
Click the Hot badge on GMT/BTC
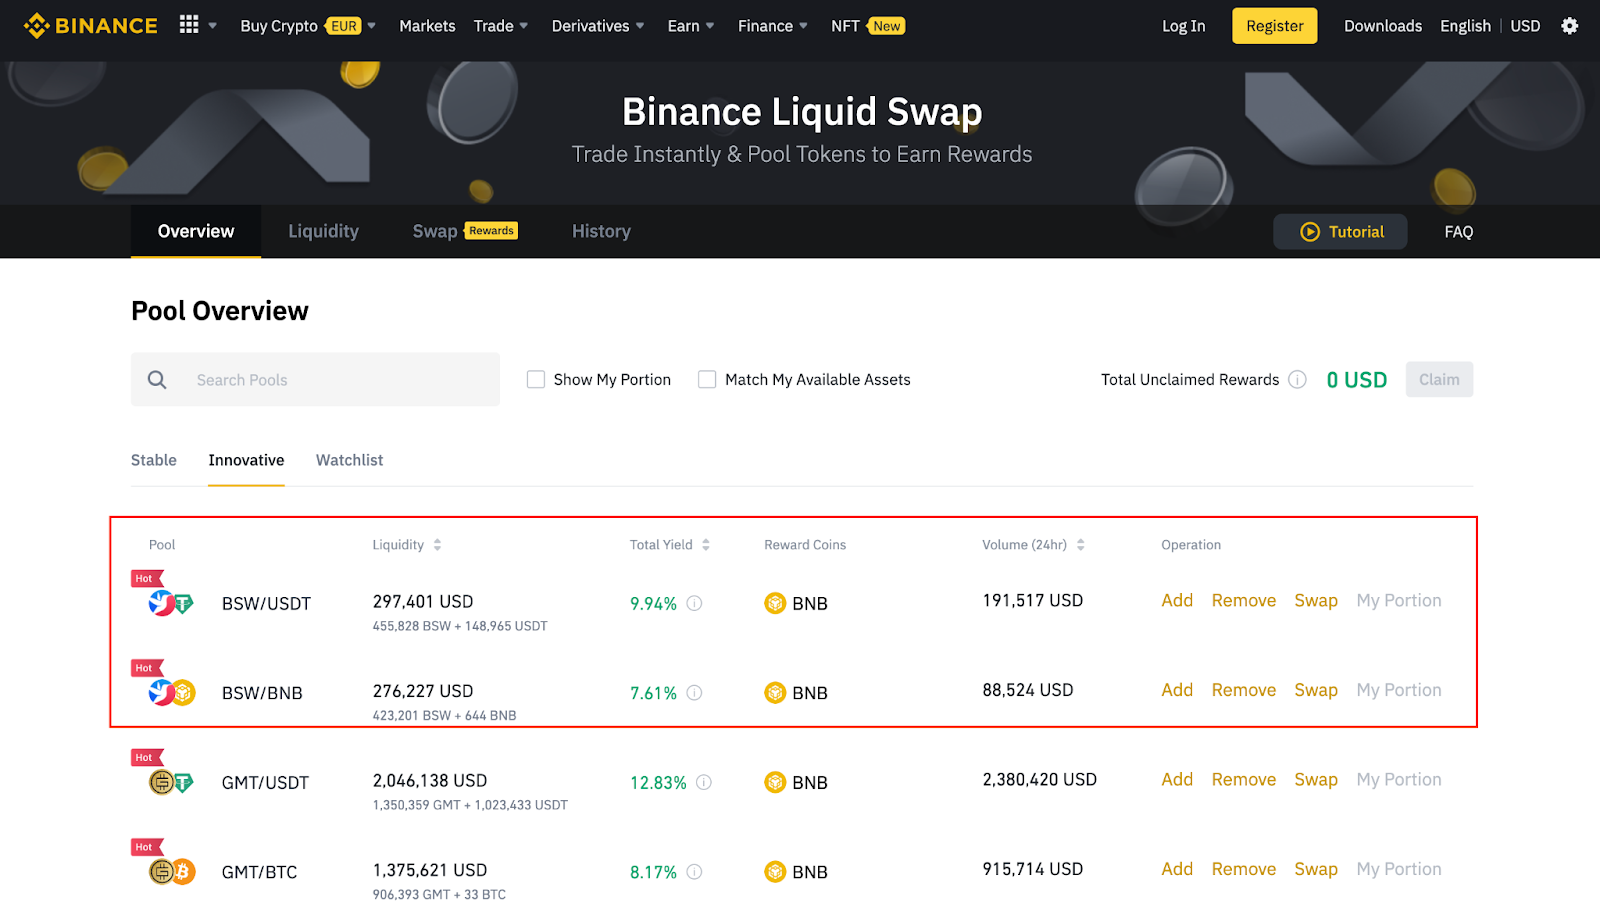coord(146,847)
